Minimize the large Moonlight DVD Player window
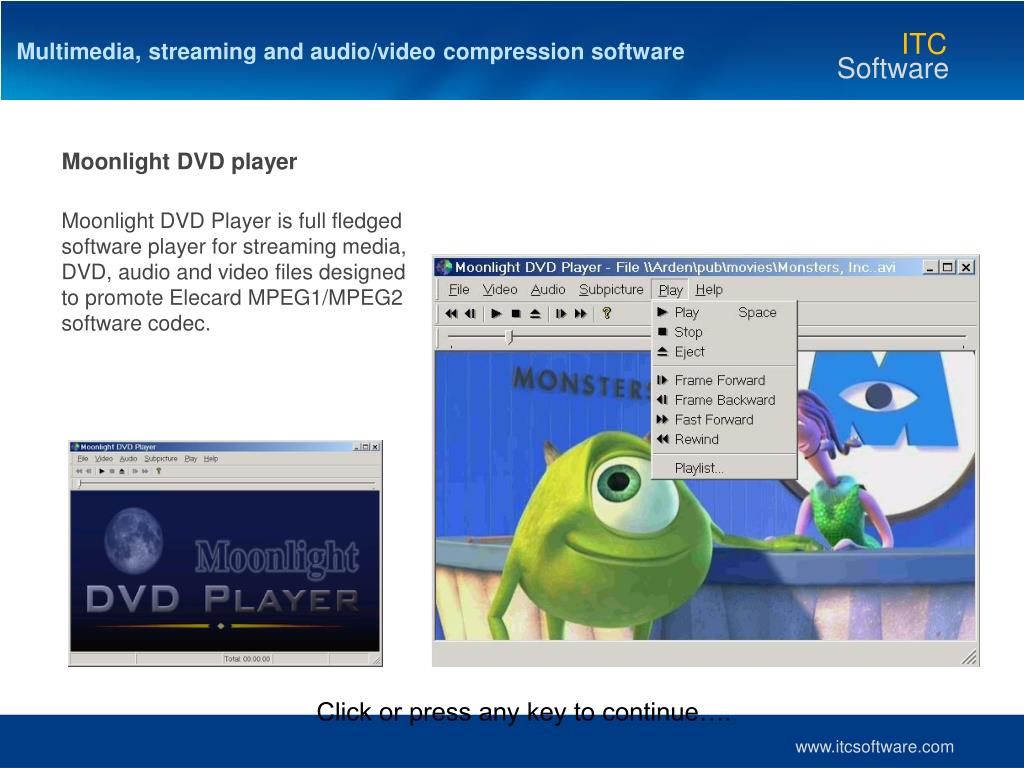Image resolution: width=1024 pixels, height=768 pixels. point(930,267)
